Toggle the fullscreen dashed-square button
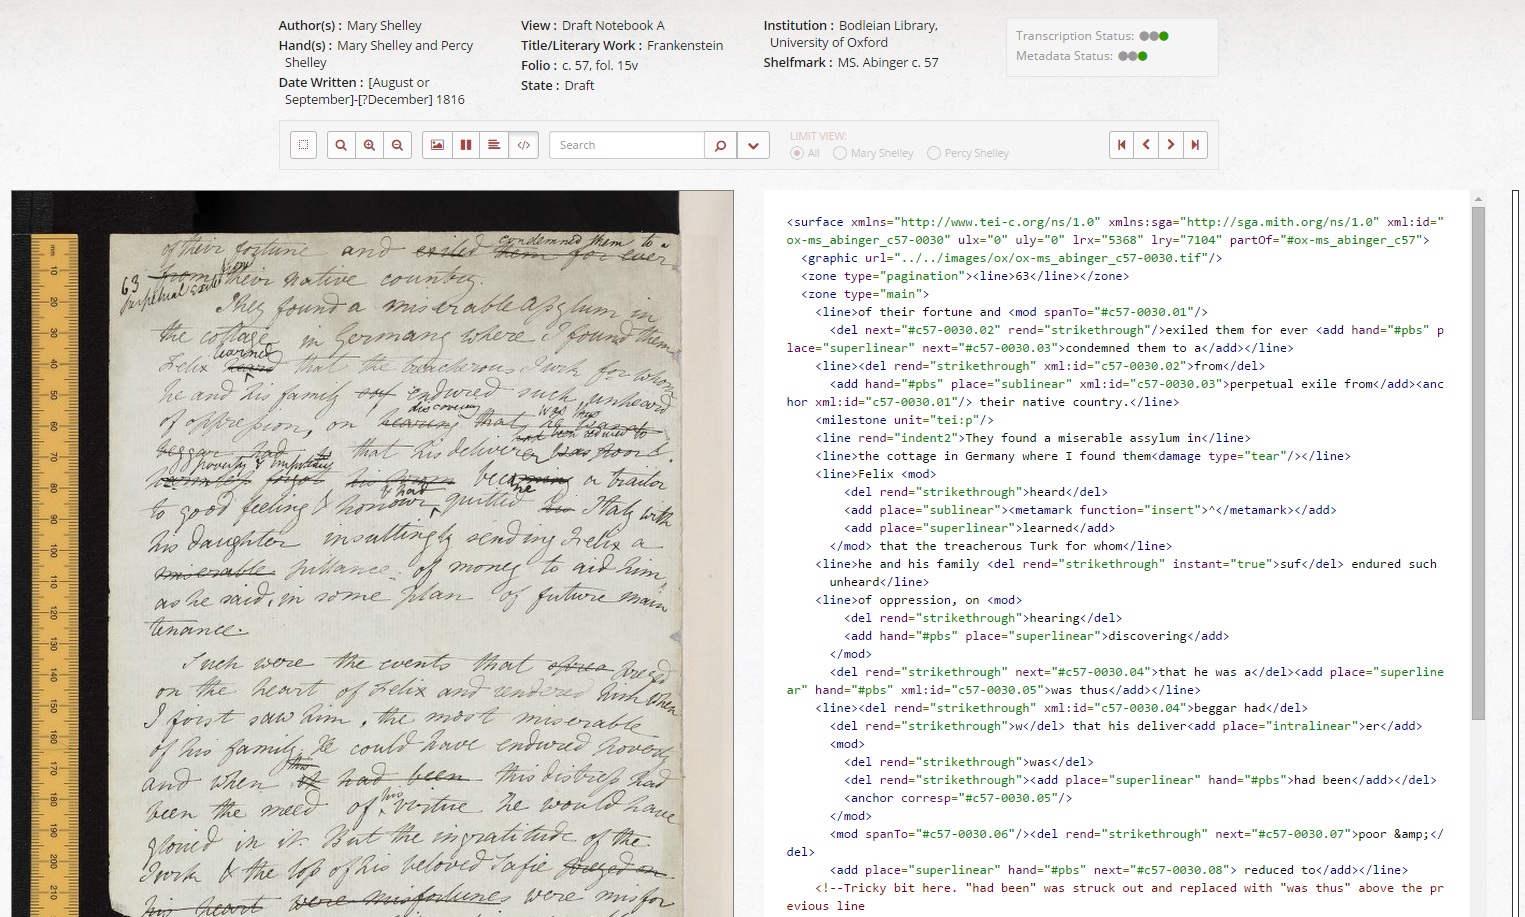1525x917 pixels. 303,145
